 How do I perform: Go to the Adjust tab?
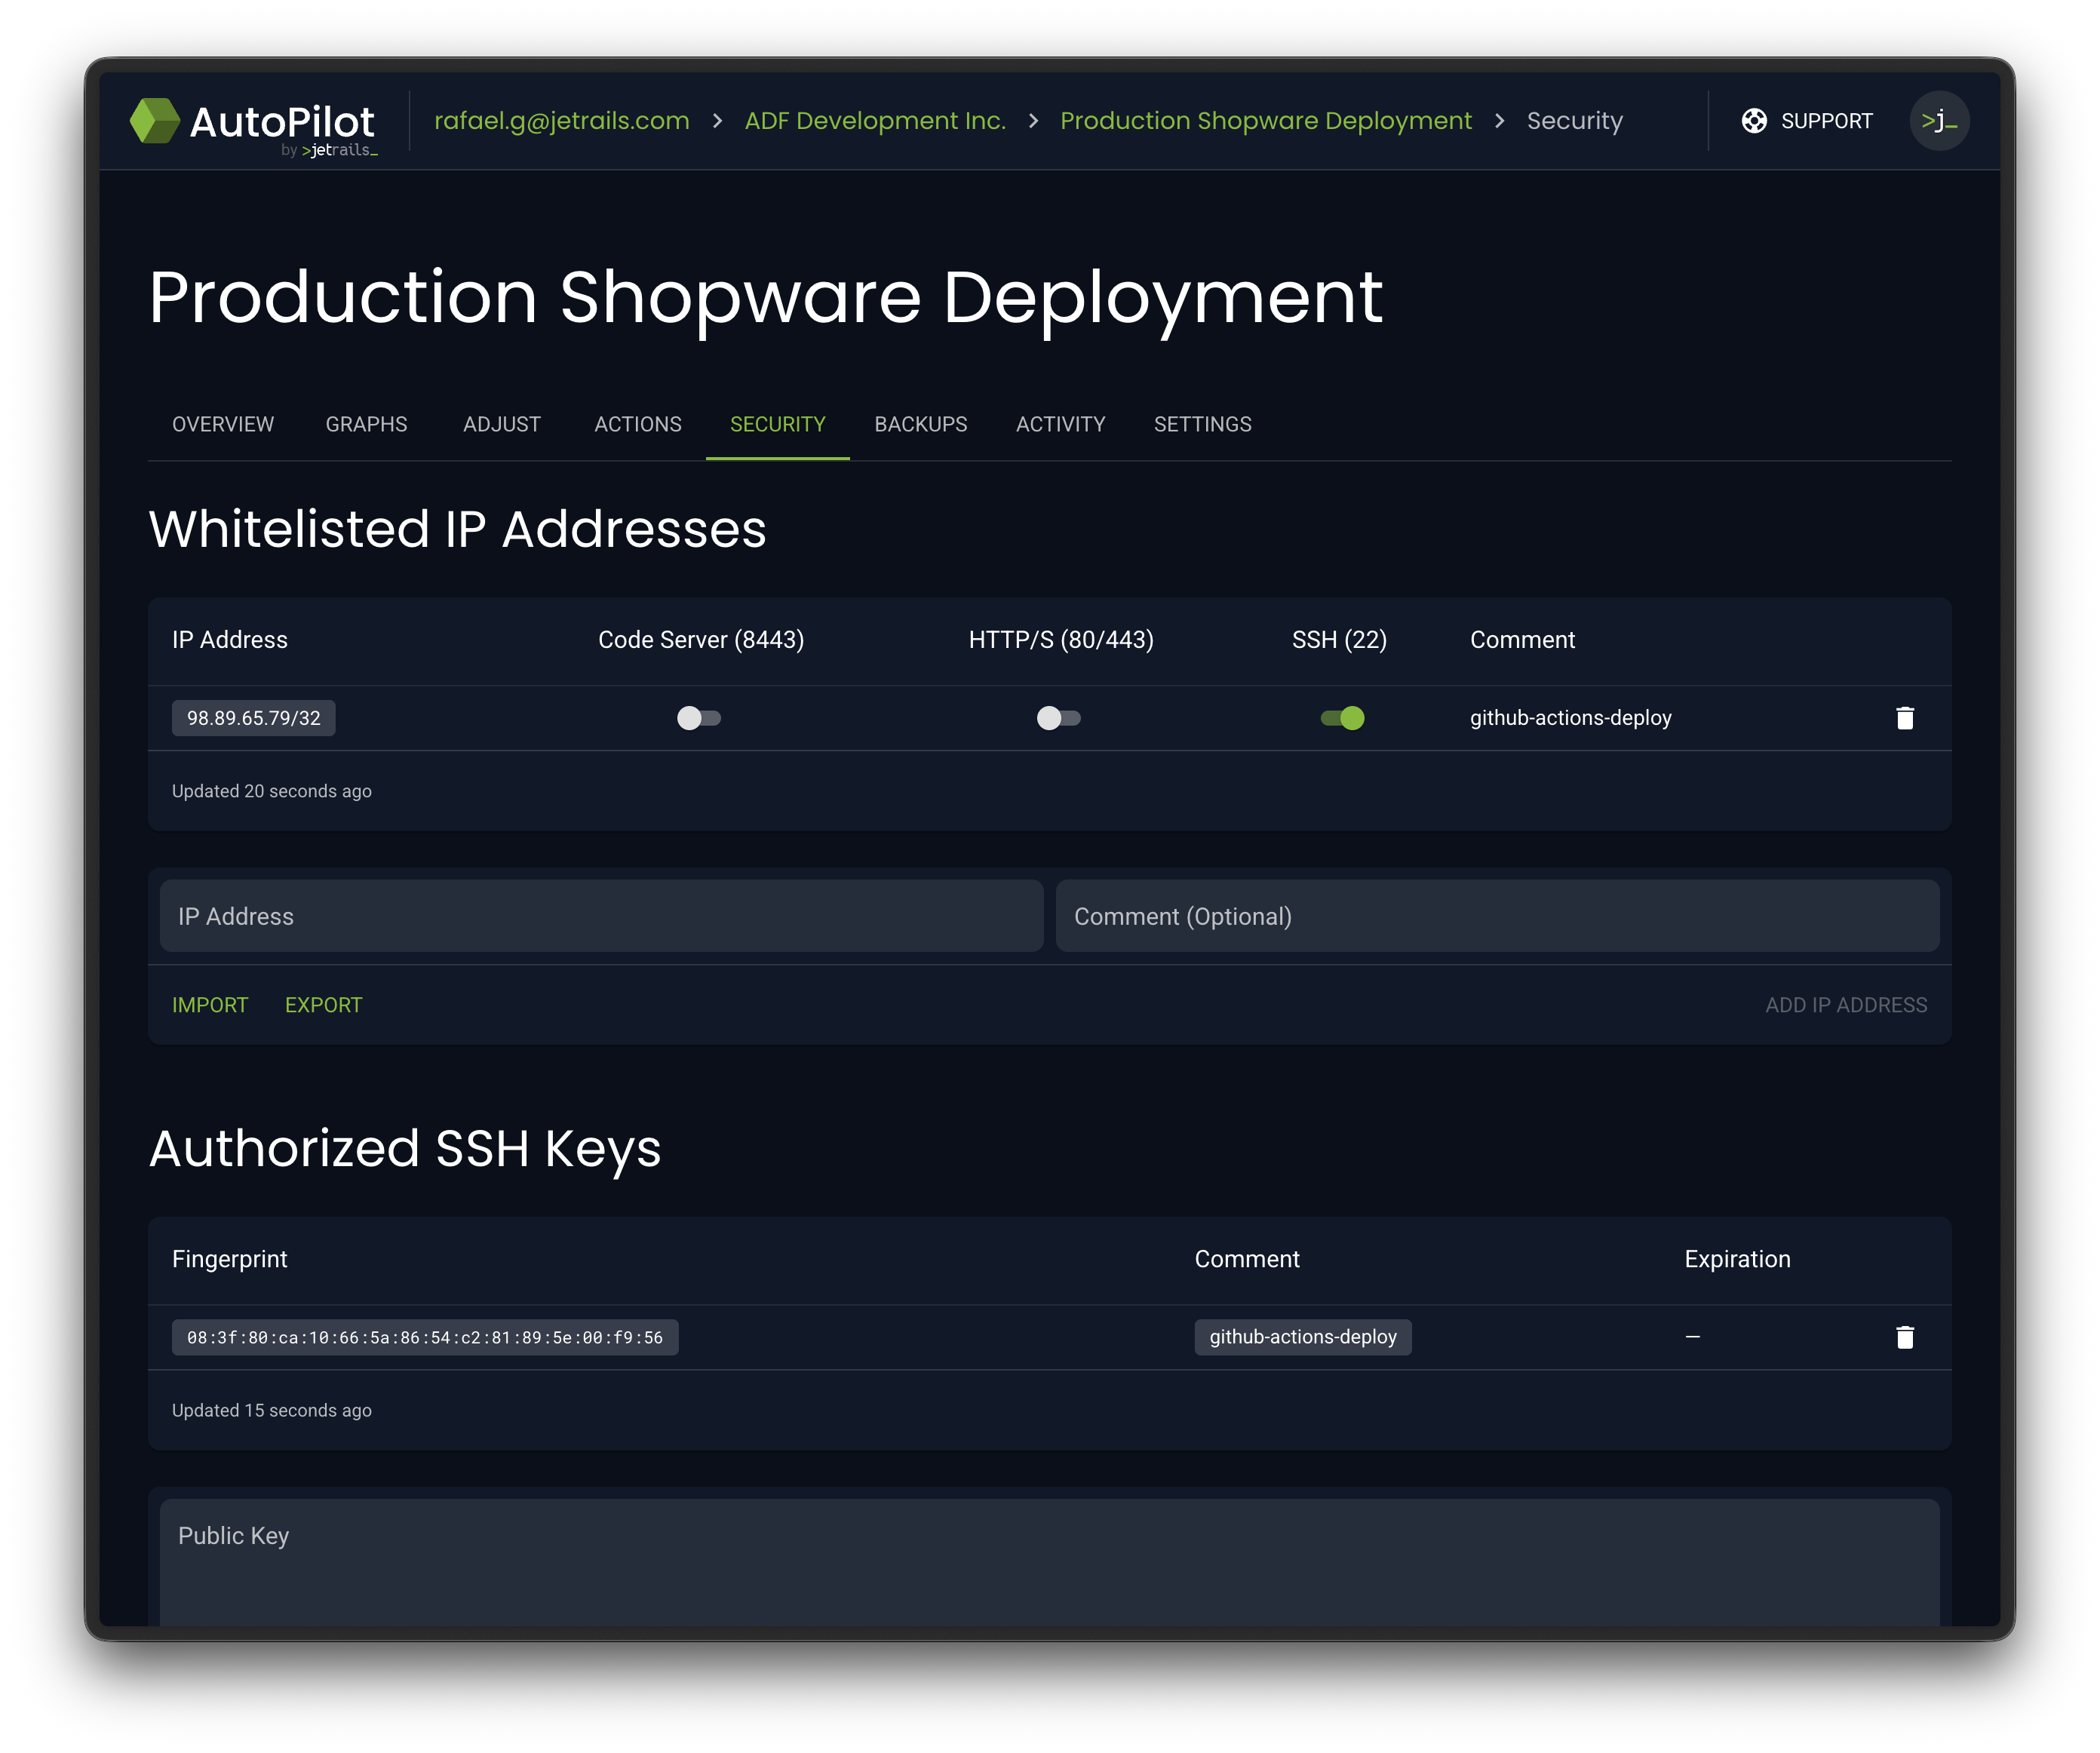[501, 424]
